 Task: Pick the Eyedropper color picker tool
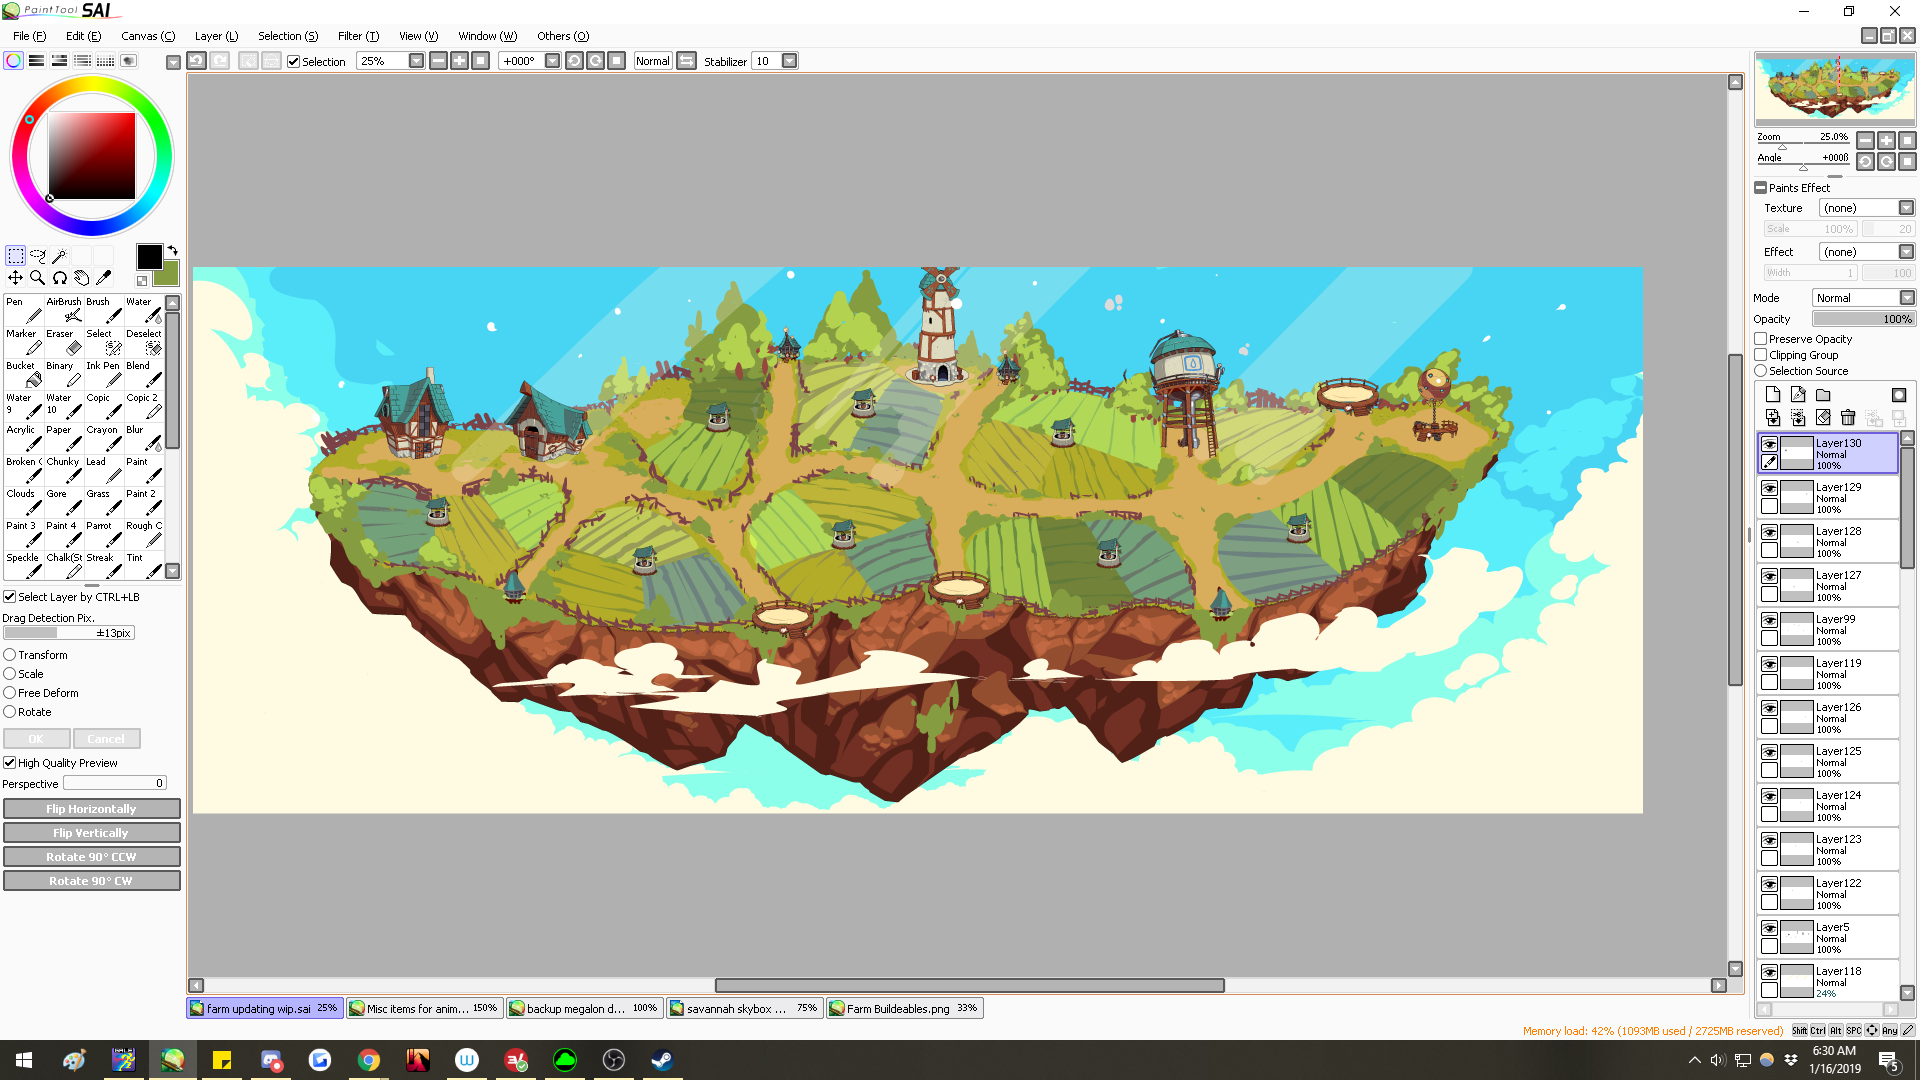(x=103, y=278)
